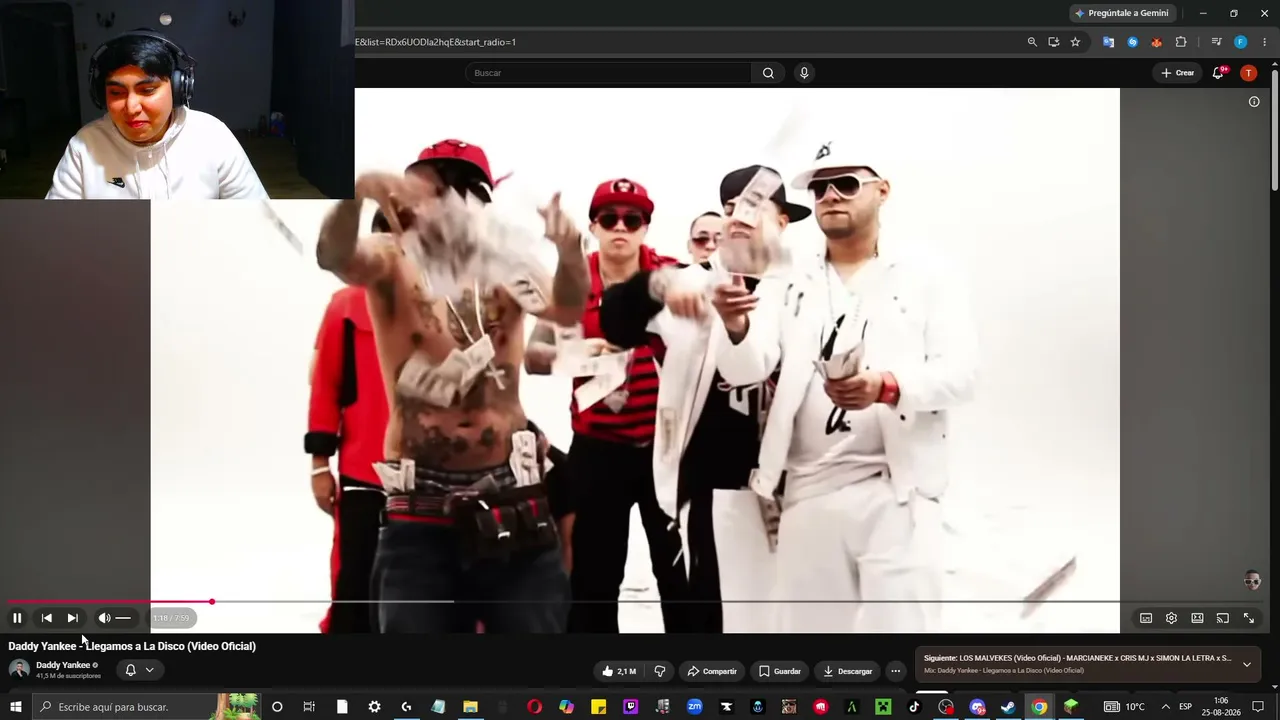Image resolution: width=1280 pixels, height=720 pixels.
Task: Like the video with 2,1 M likes
Action: pyautogui.click(x=619, y=671)
